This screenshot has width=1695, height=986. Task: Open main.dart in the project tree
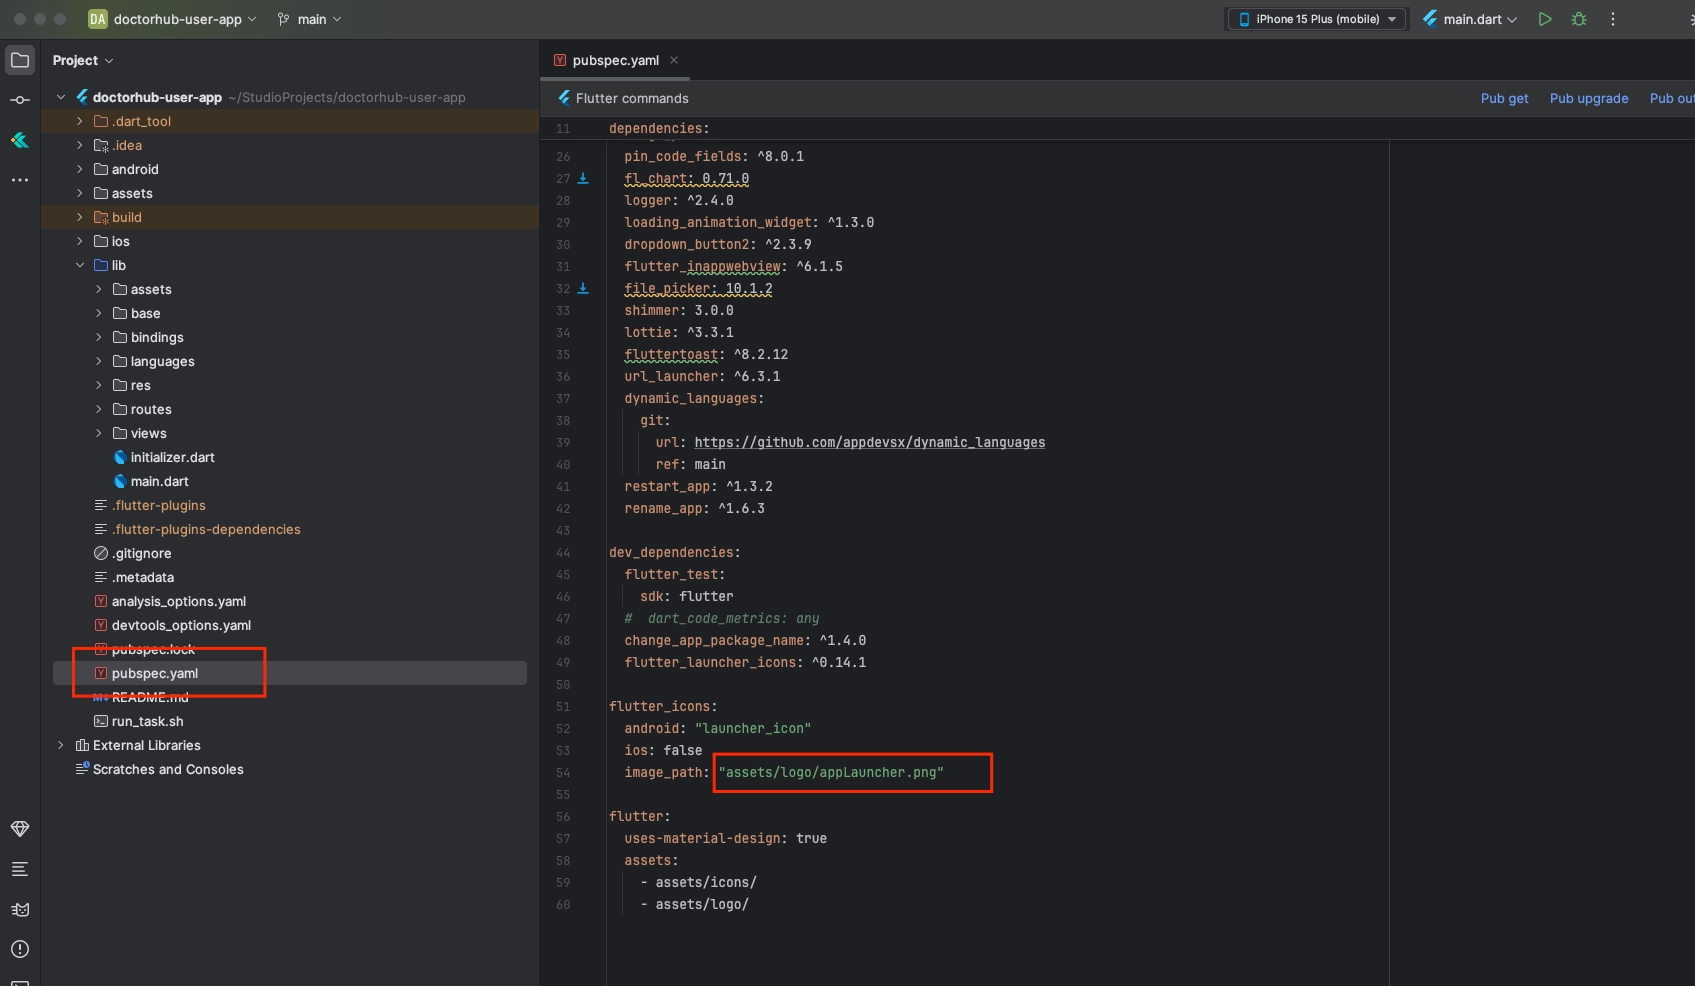point(159,481)
